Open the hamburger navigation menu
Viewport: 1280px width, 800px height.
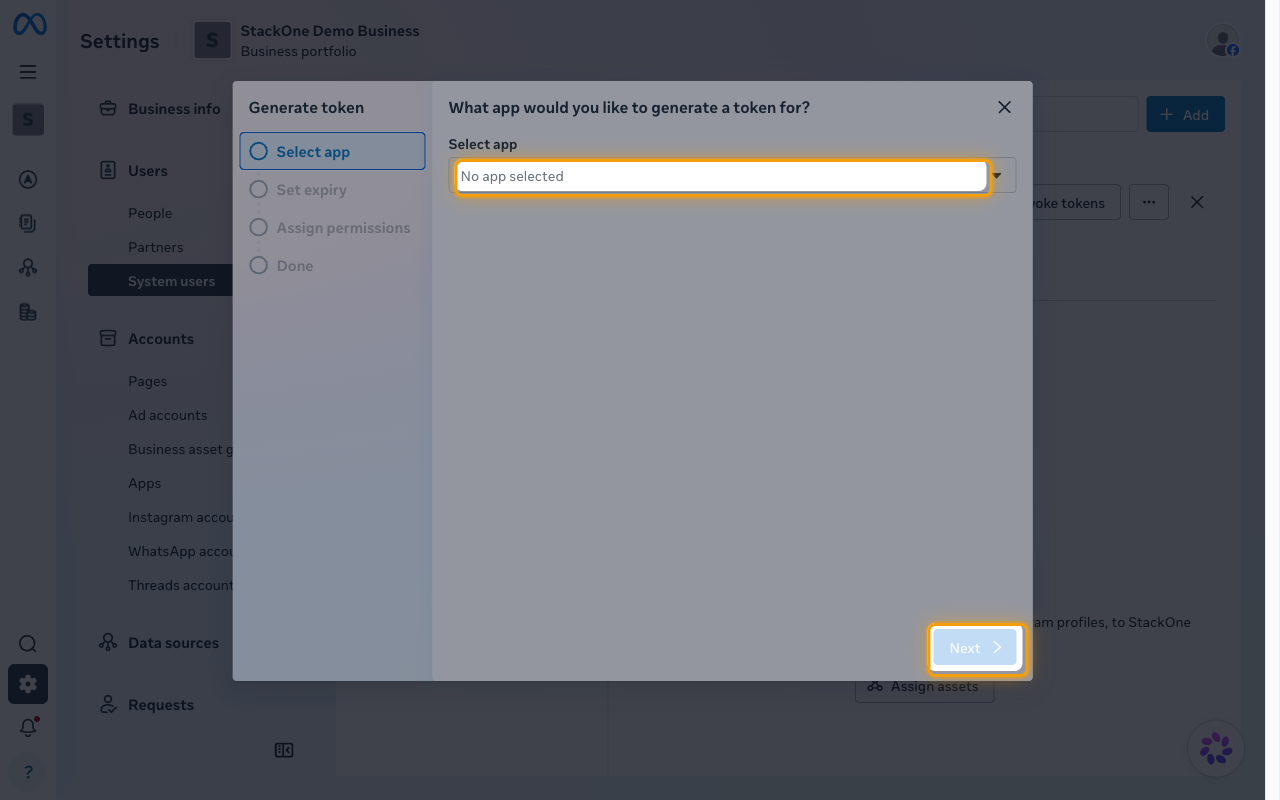[28, 72]
